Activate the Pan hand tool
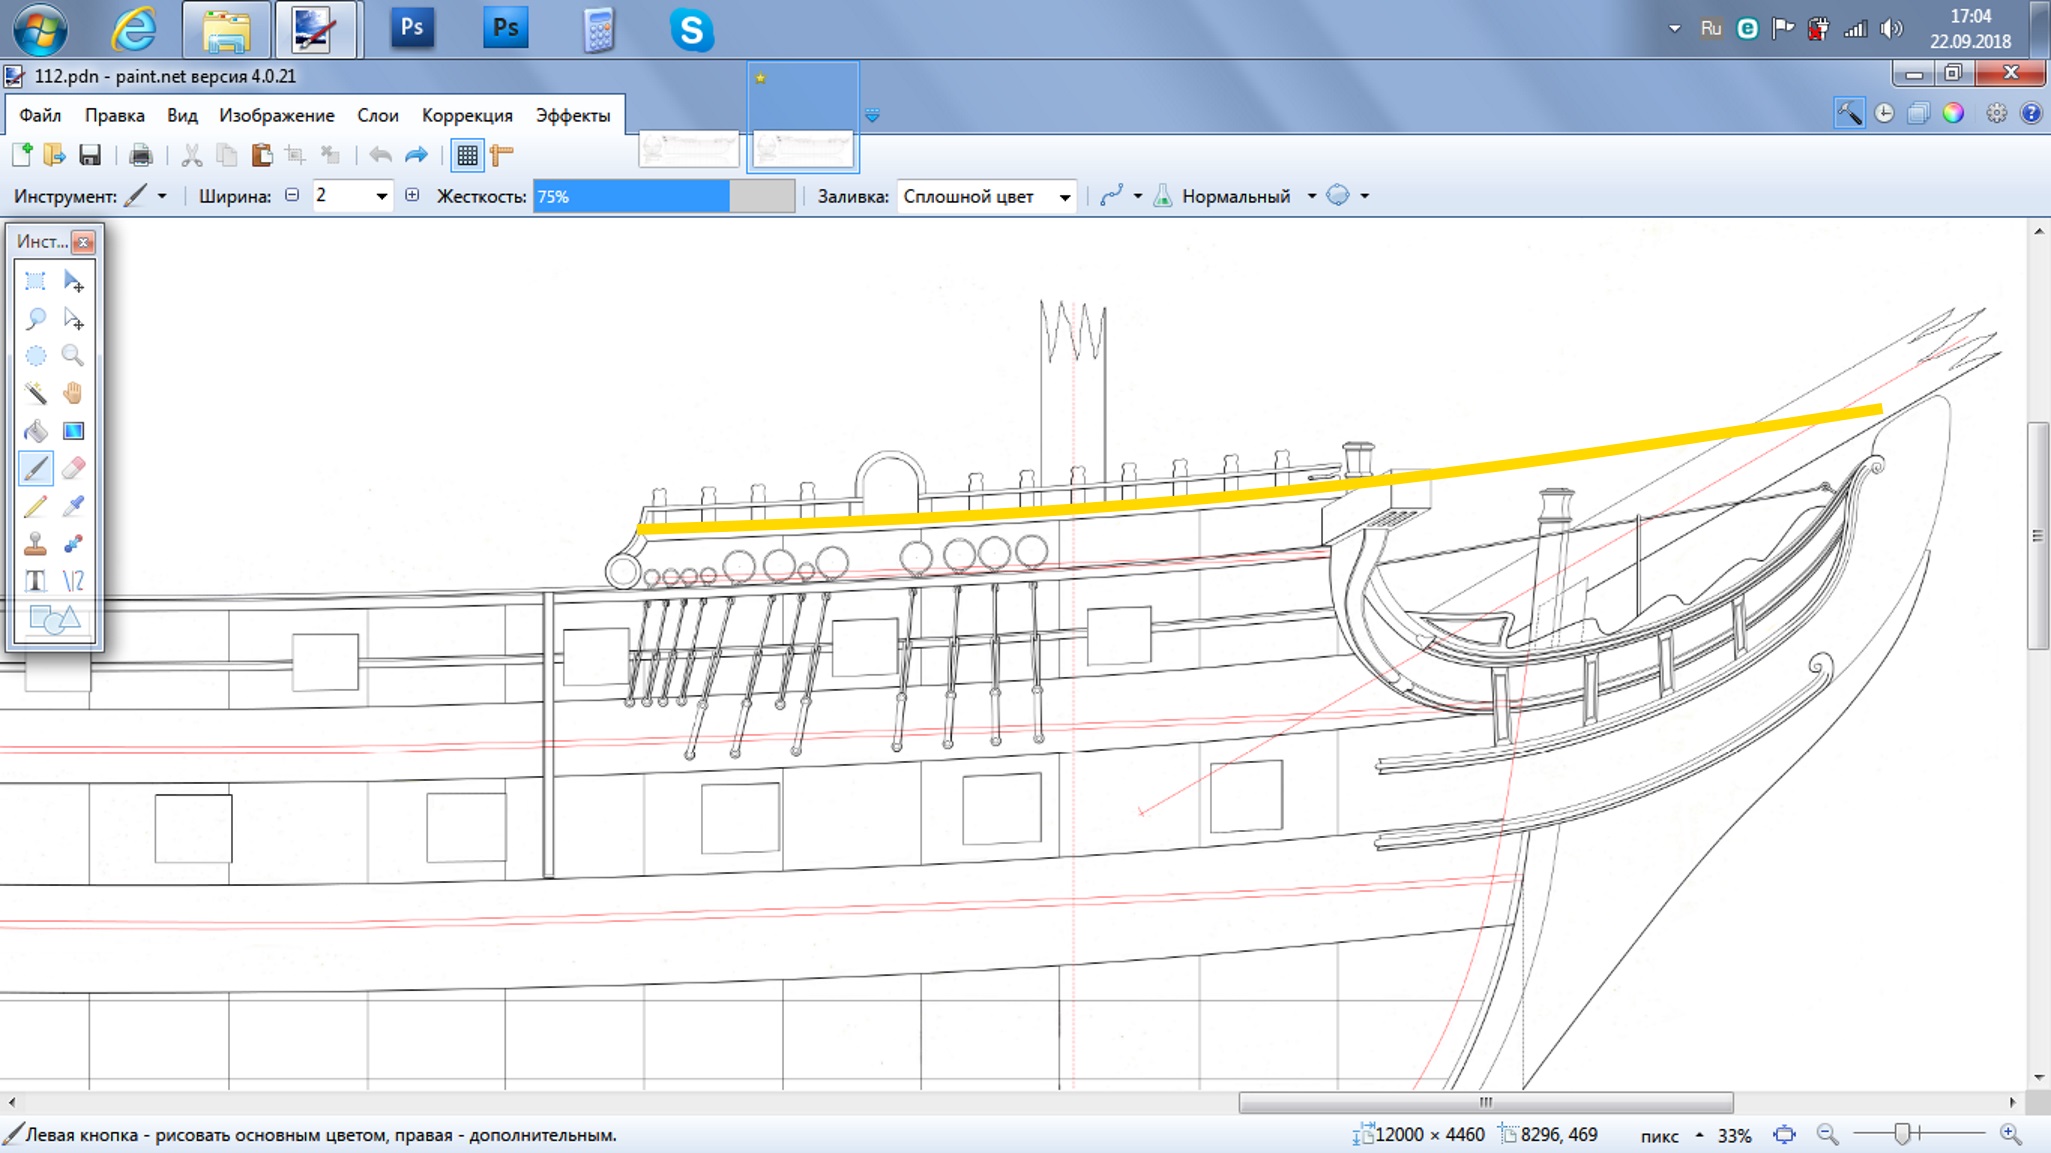Screen dimensions: 2051x1153 click(73, 393)
